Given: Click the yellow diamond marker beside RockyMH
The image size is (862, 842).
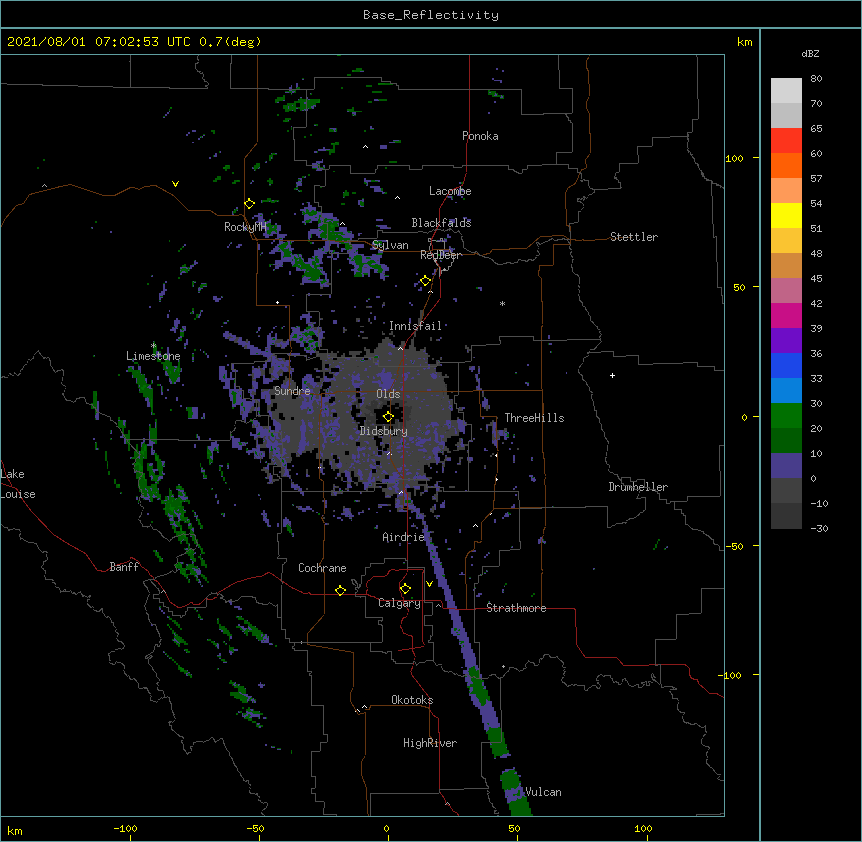Looking at the screenshot, I should 250,204.
